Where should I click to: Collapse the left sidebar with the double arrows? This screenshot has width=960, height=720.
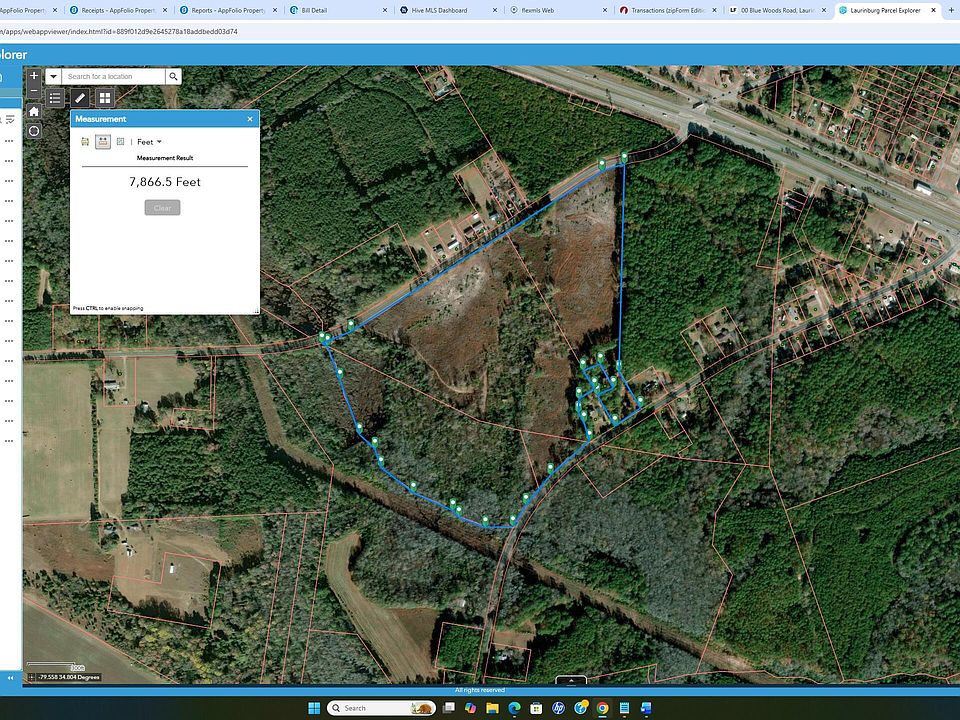pyautogui.click(x=10, y=677)
